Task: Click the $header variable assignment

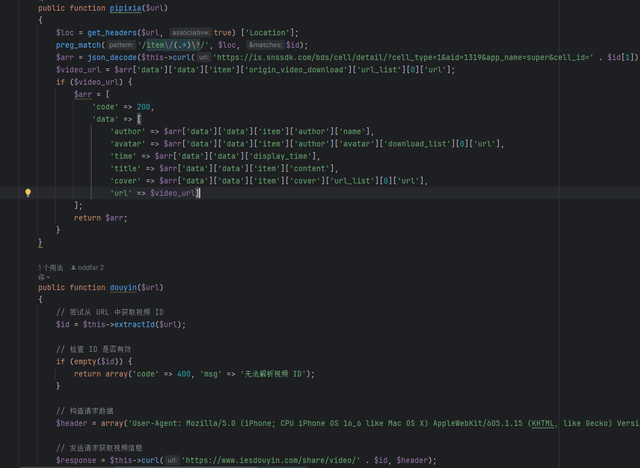Action: 71,423
